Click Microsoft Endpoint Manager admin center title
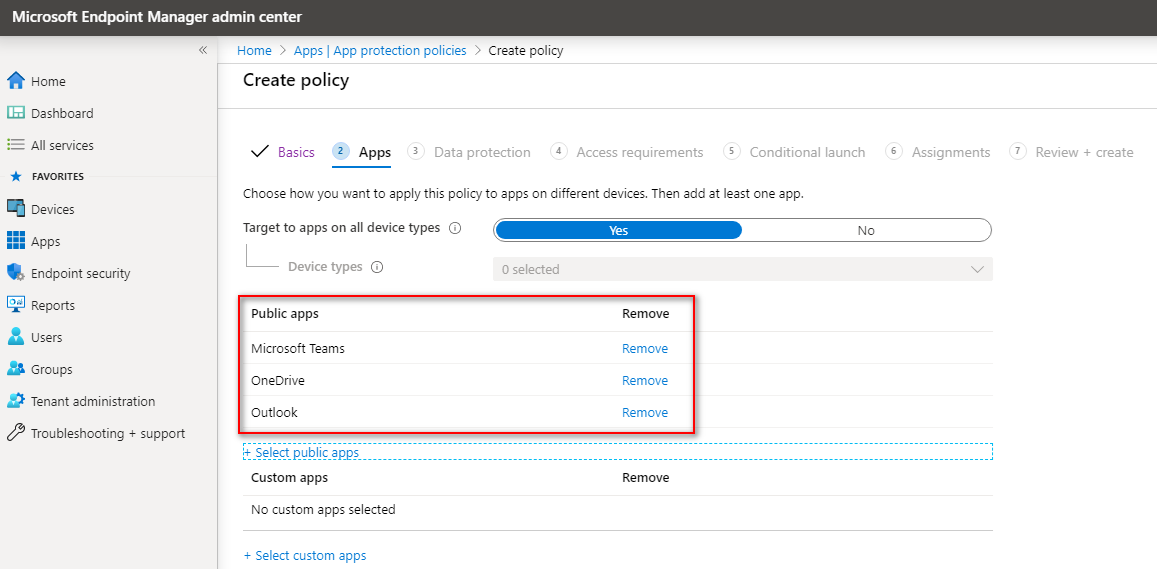This screenshot has width=1157, height=569. point(156,17)
